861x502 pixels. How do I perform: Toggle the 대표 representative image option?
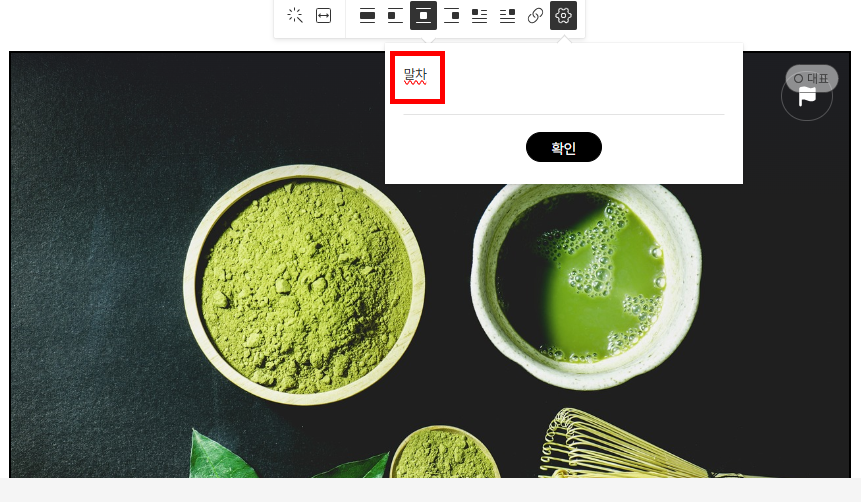tap(812, 79)
